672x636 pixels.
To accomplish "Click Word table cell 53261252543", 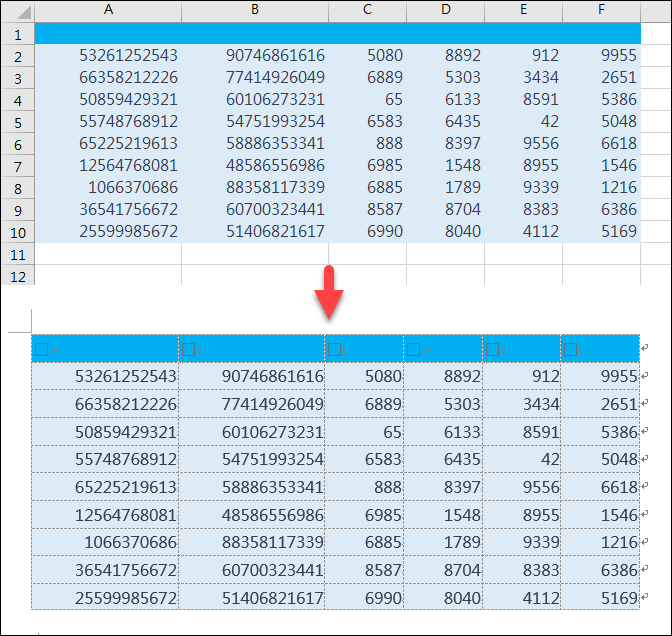I will (x=105, y=376).
